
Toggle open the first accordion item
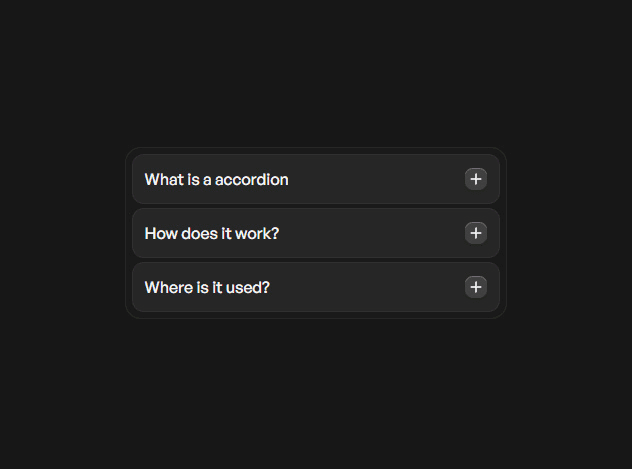point(315,179)
